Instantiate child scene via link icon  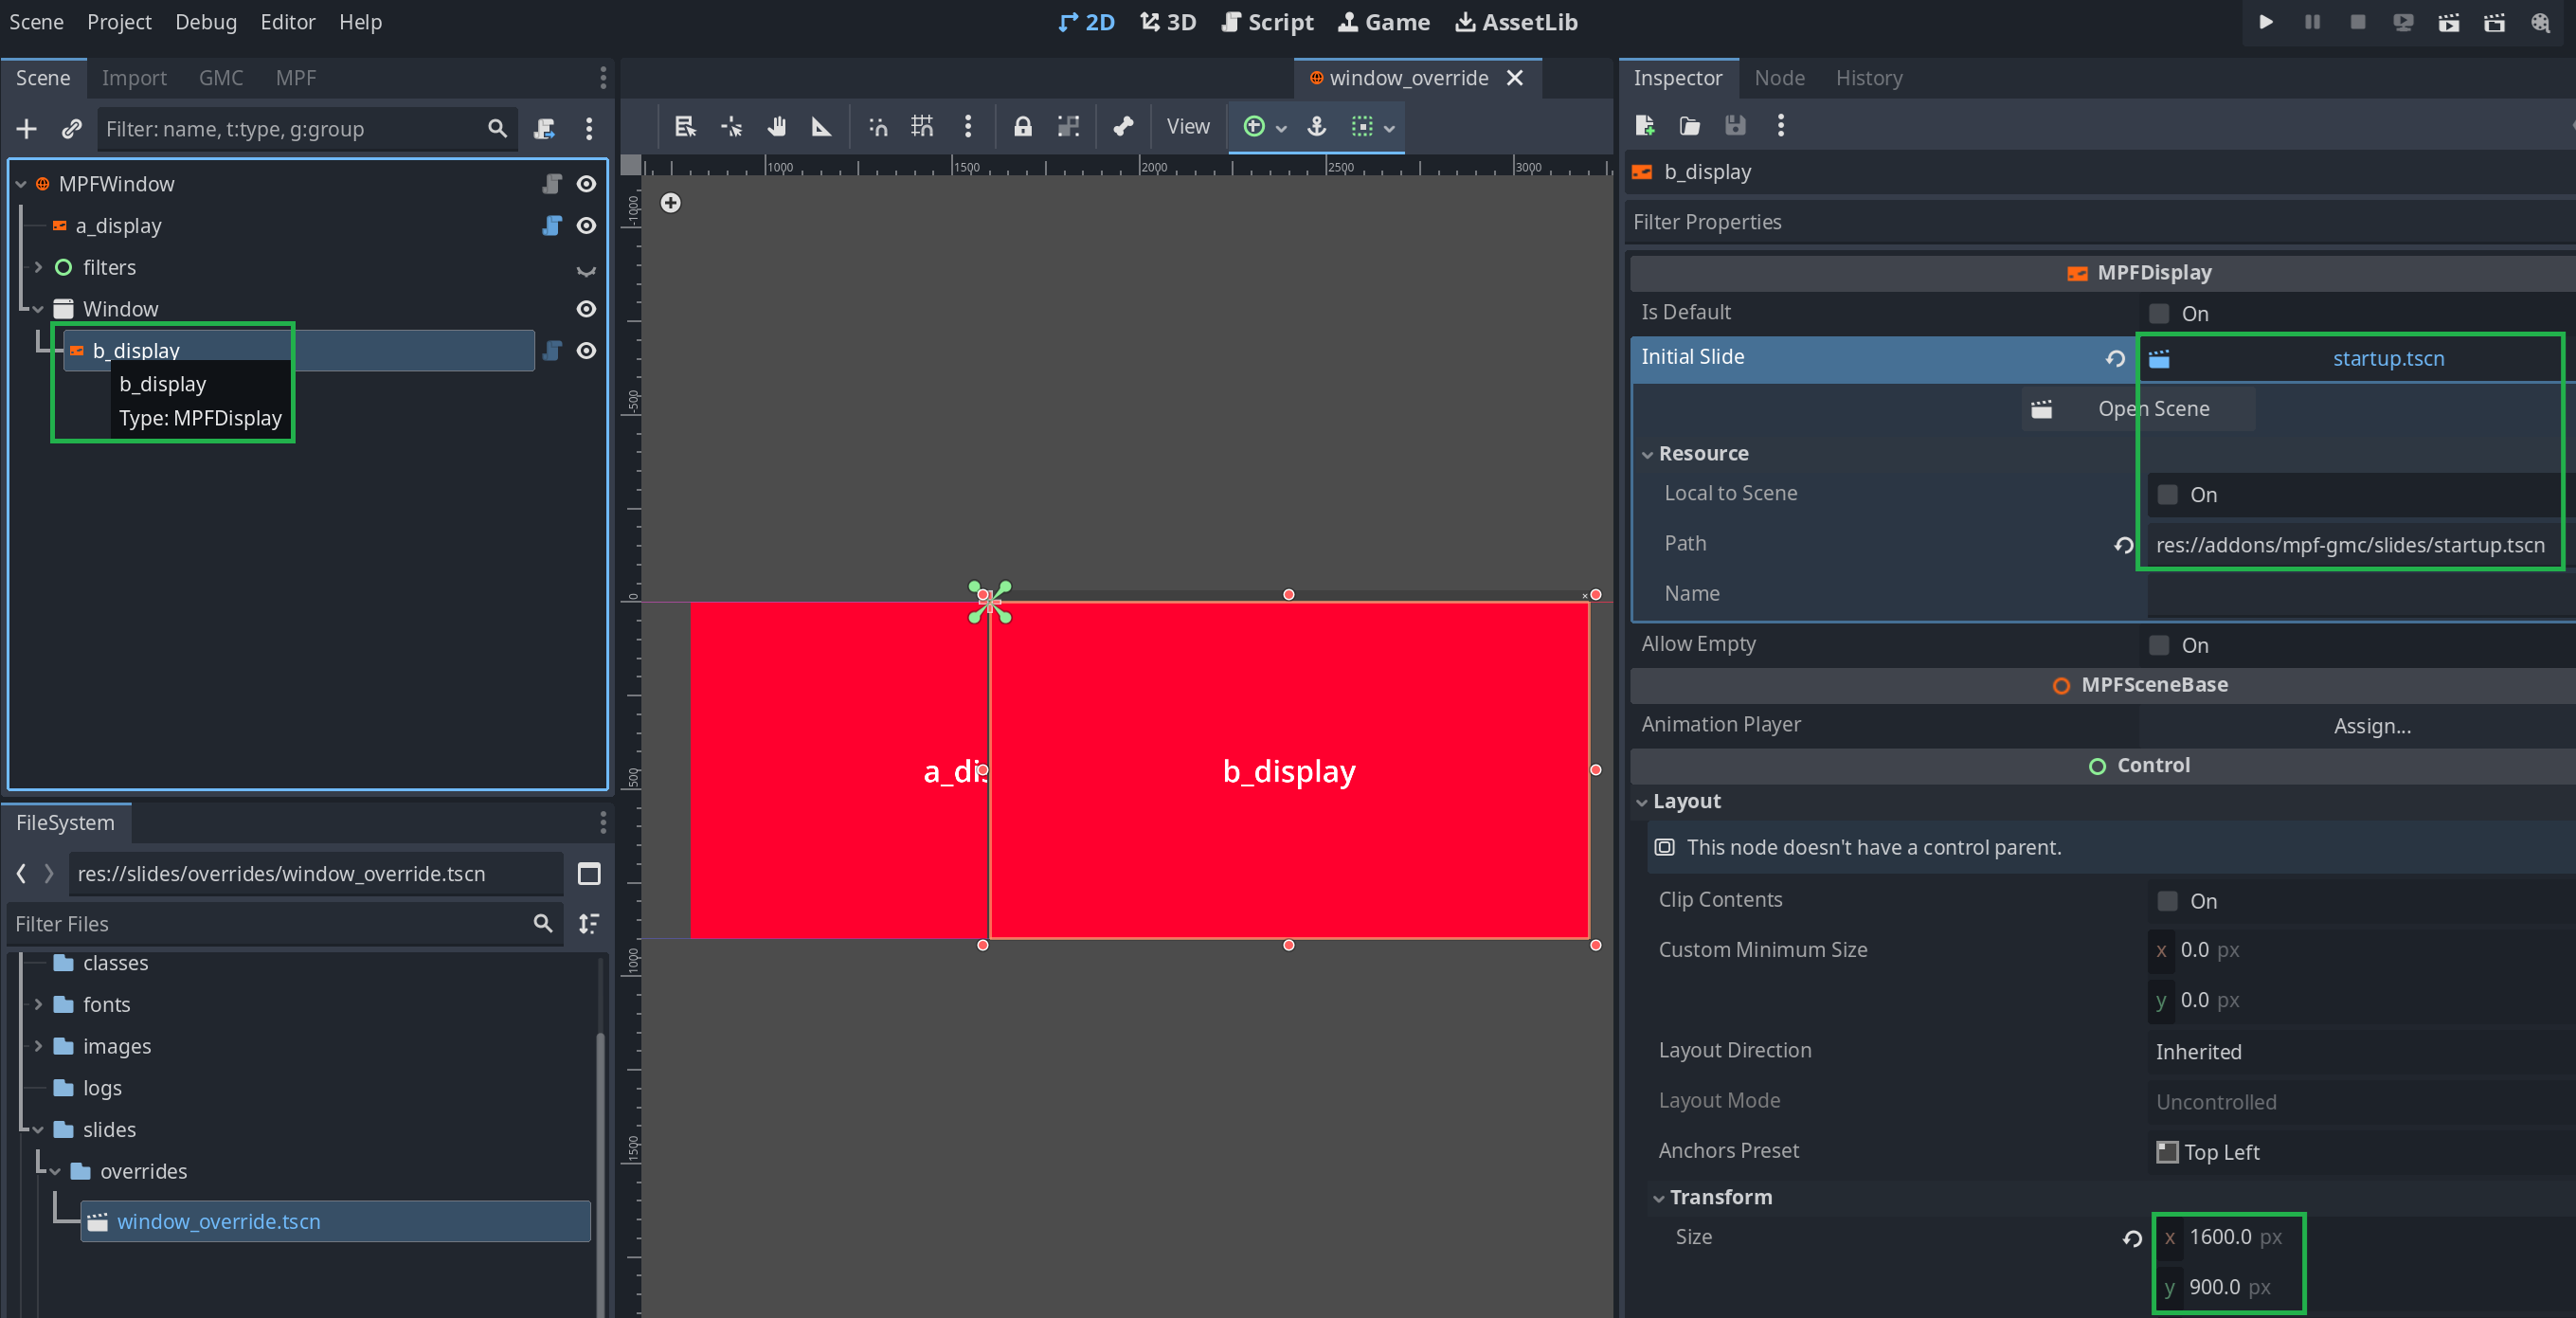pyautogui.click(x=71, y=129)
